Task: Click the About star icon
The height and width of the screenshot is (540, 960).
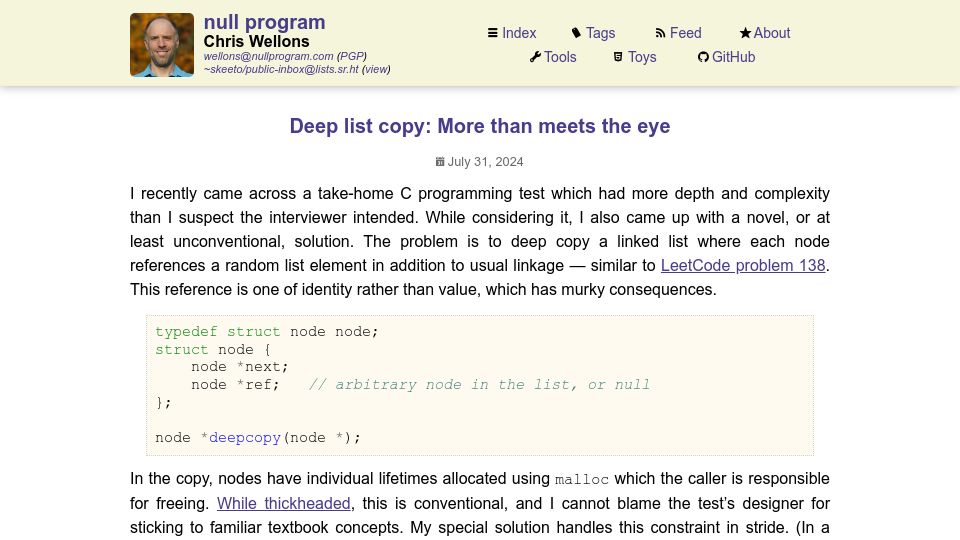Action: click(x=744, y=33)
